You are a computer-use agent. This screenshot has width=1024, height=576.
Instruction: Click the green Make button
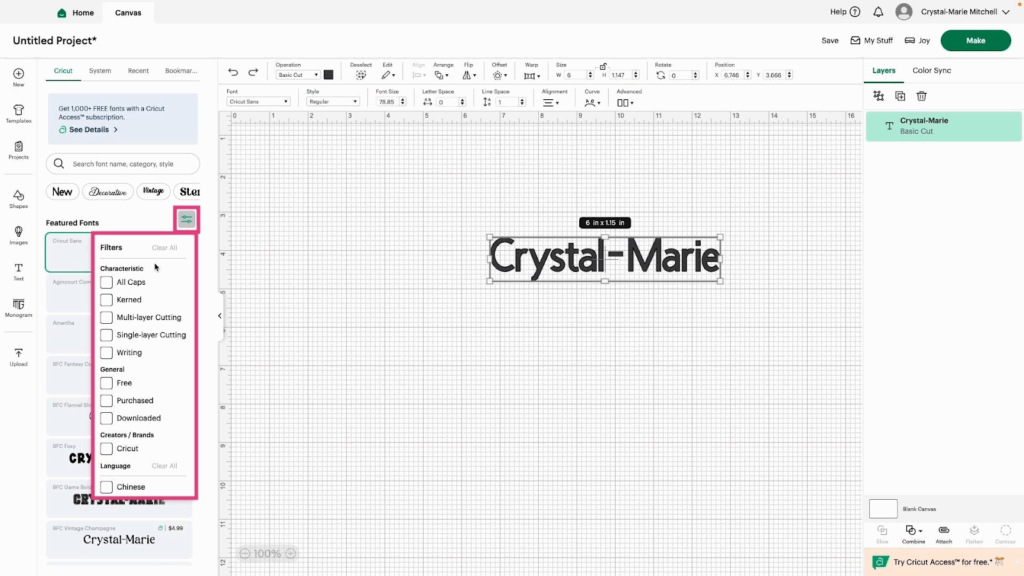[975, 40]
